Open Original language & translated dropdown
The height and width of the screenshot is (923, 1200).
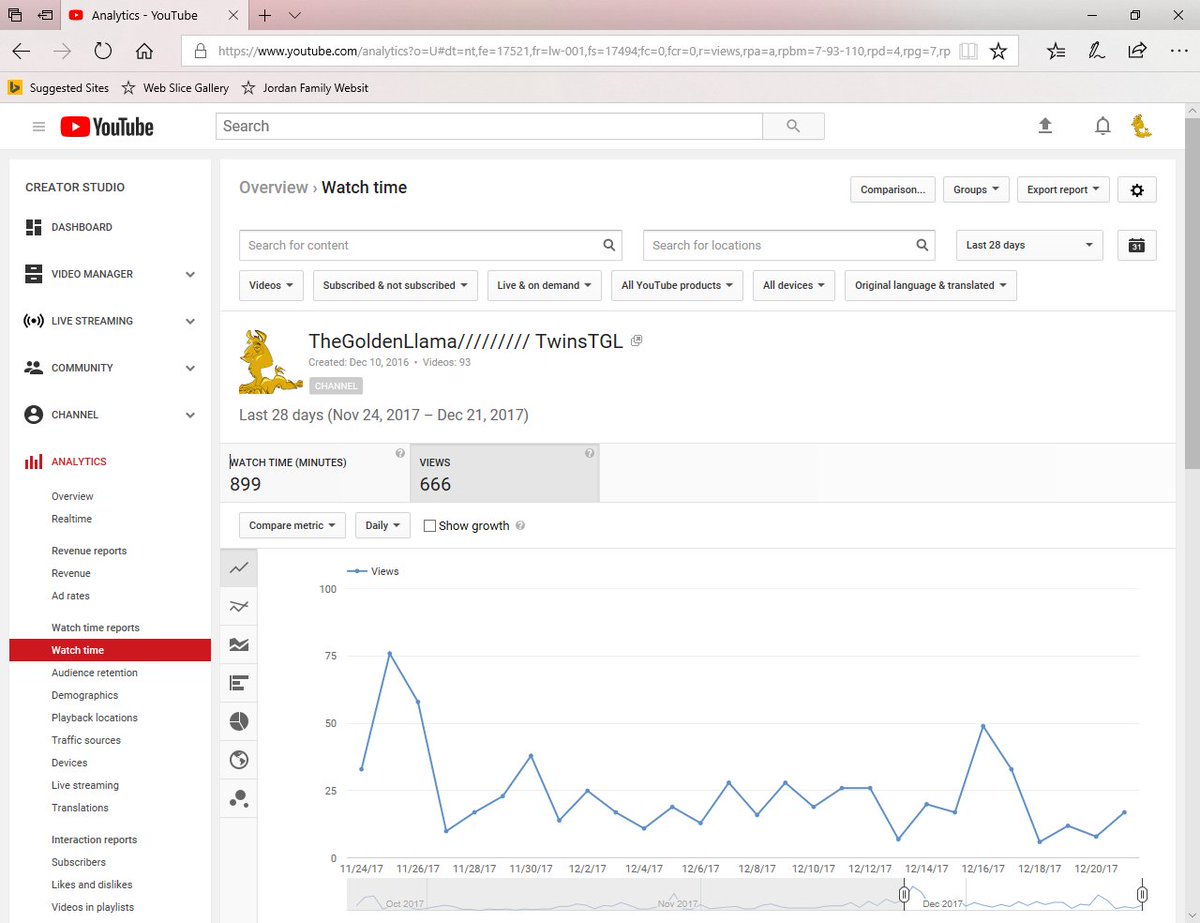(x=931, y=285)
